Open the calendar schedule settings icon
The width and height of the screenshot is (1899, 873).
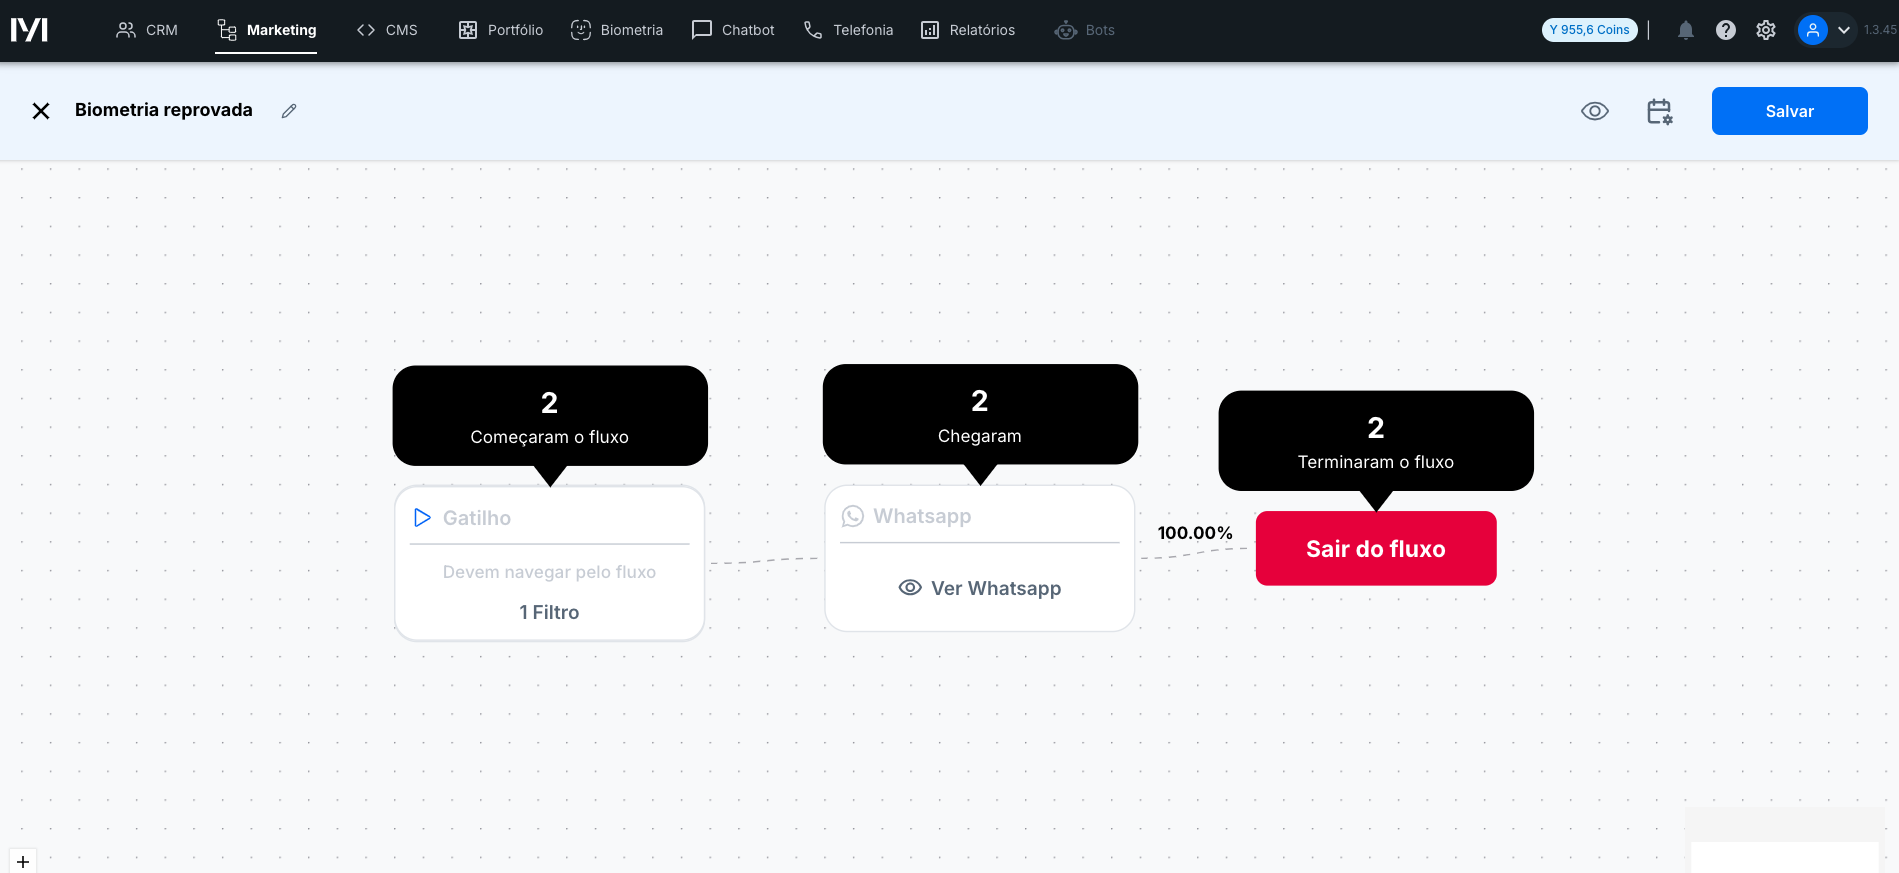pos(1659,111)
